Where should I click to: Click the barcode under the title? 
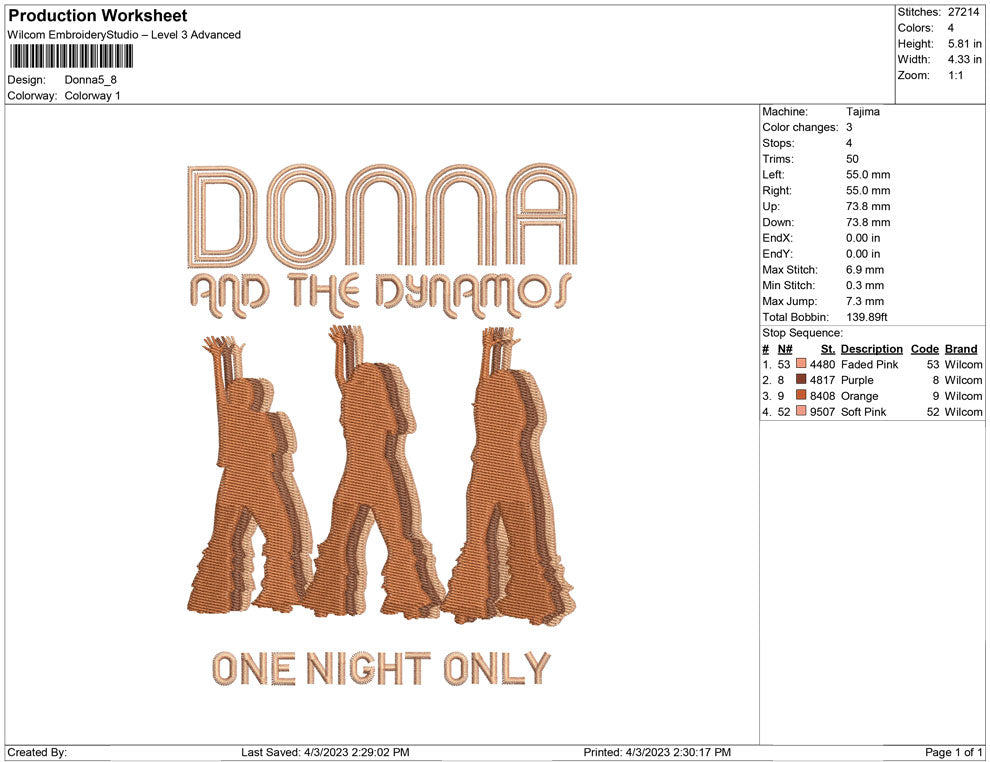(x=71, y=56)
